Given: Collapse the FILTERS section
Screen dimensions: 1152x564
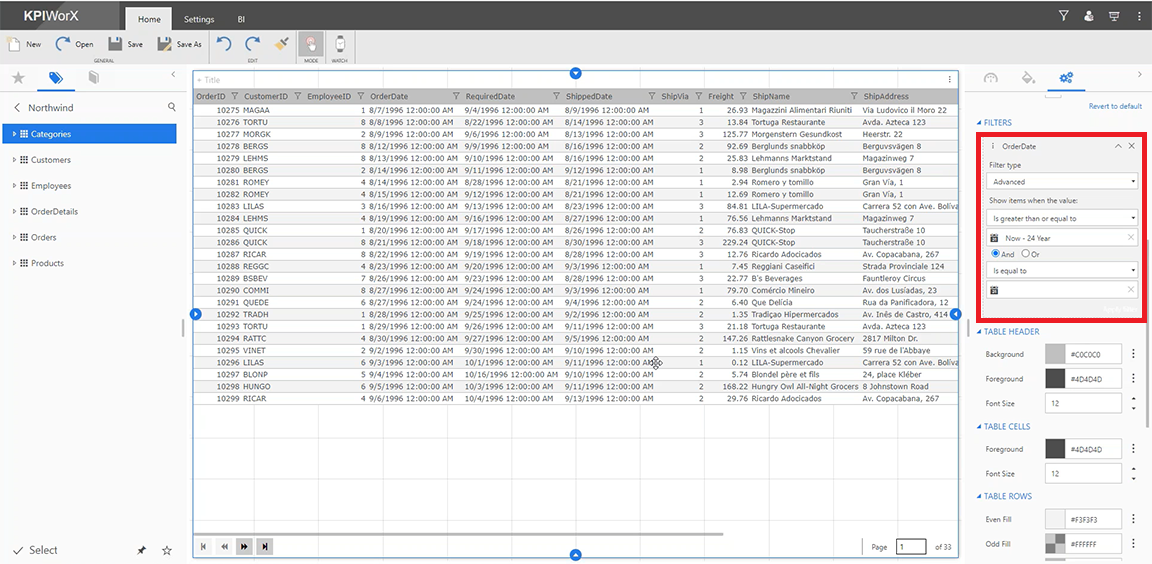Looking at the screenshot, I should [x=979, y=123].
